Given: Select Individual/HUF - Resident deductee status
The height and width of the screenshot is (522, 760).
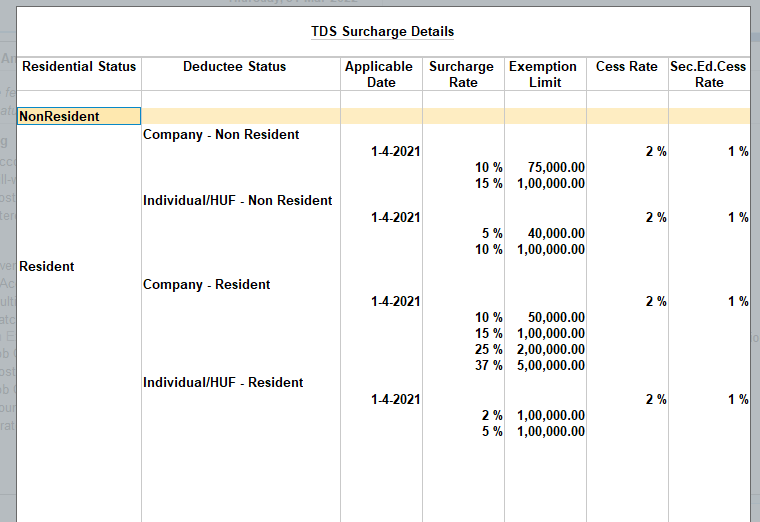Looking at the screenshot, I should coord(223,382).
